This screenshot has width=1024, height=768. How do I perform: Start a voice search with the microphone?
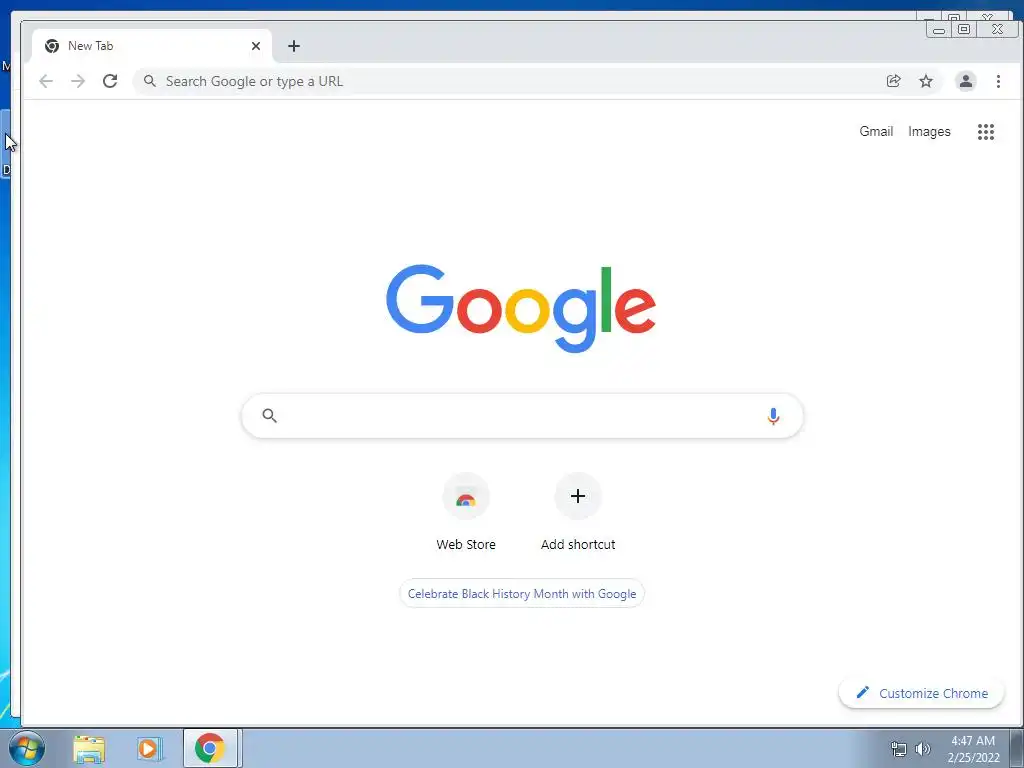pos(773,416)
